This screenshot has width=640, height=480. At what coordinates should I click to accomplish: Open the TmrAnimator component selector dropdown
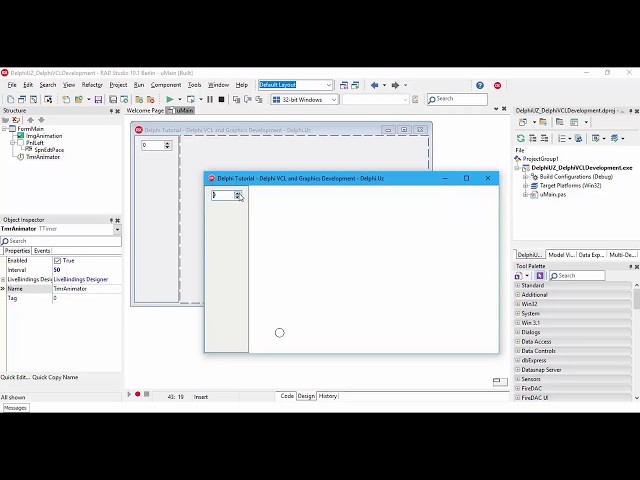(117, 229)
